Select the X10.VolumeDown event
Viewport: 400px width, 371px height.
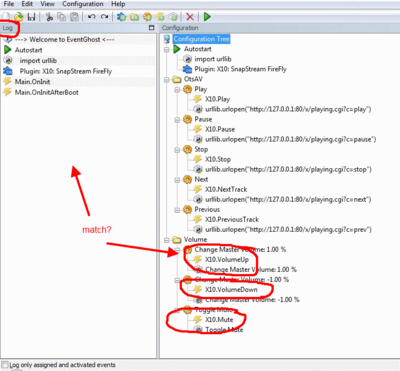click(231, 289)
